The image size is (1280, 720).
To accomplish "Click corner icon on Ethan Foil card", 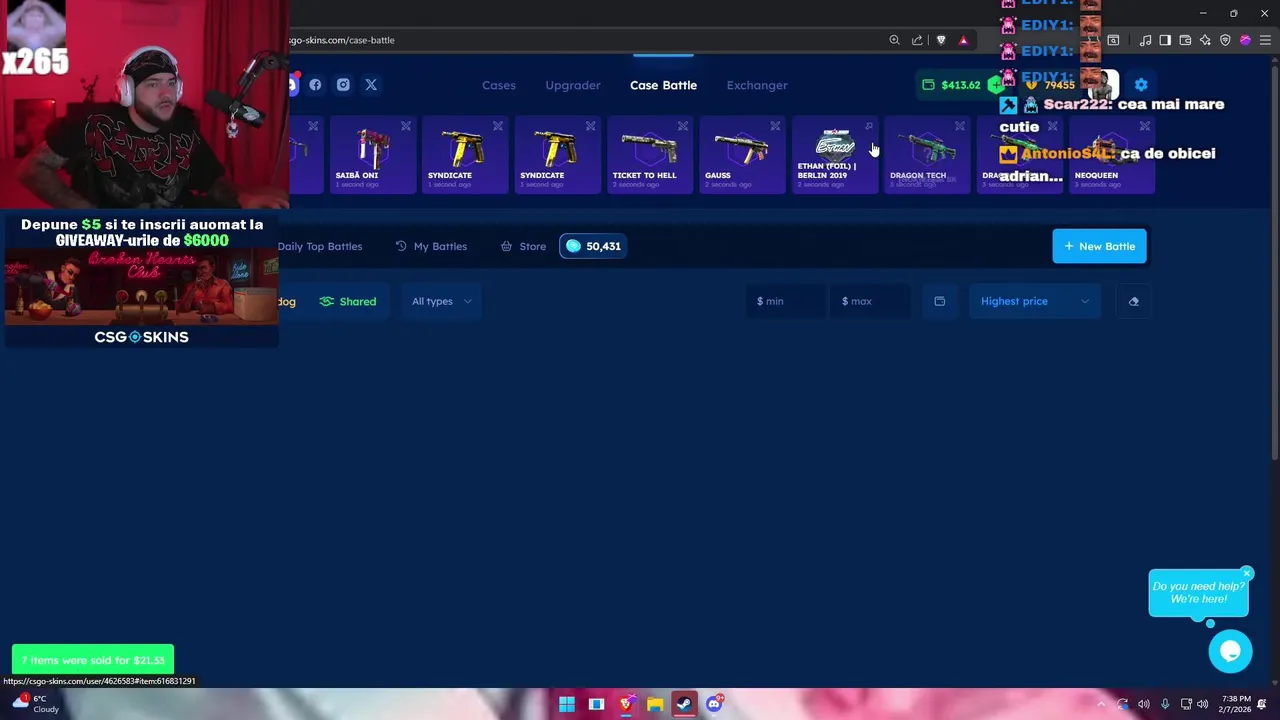I will [x=868, y=126].
